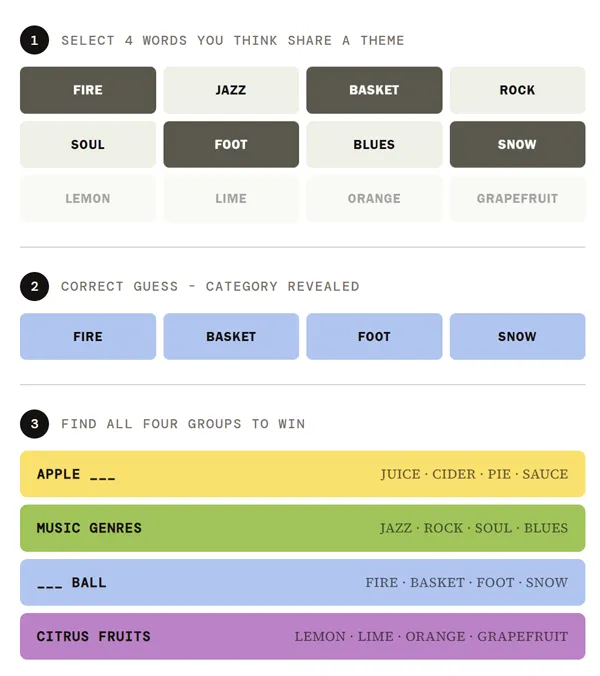Viewport: 600px width, 676px height.
Task: Click the blue revealed FIRE tile
Action: click(x=88, y=336)
